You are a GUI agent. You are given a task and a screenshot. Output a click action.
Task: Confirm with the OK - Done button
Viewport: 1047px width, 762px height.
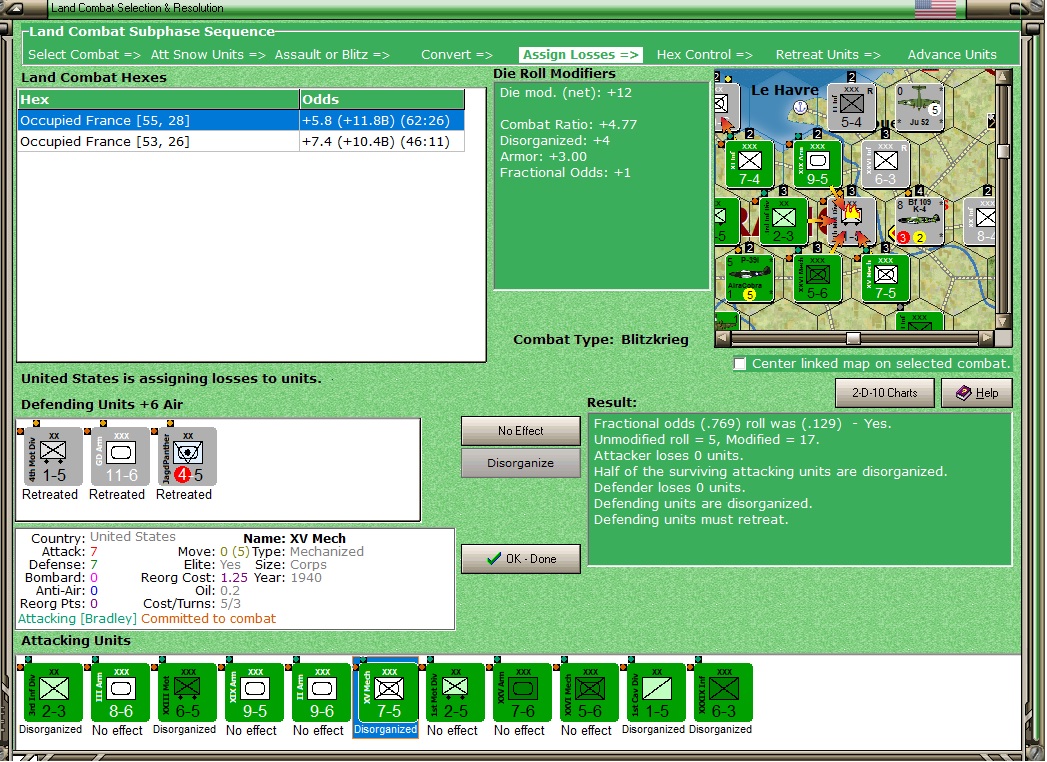click(521, 559)
